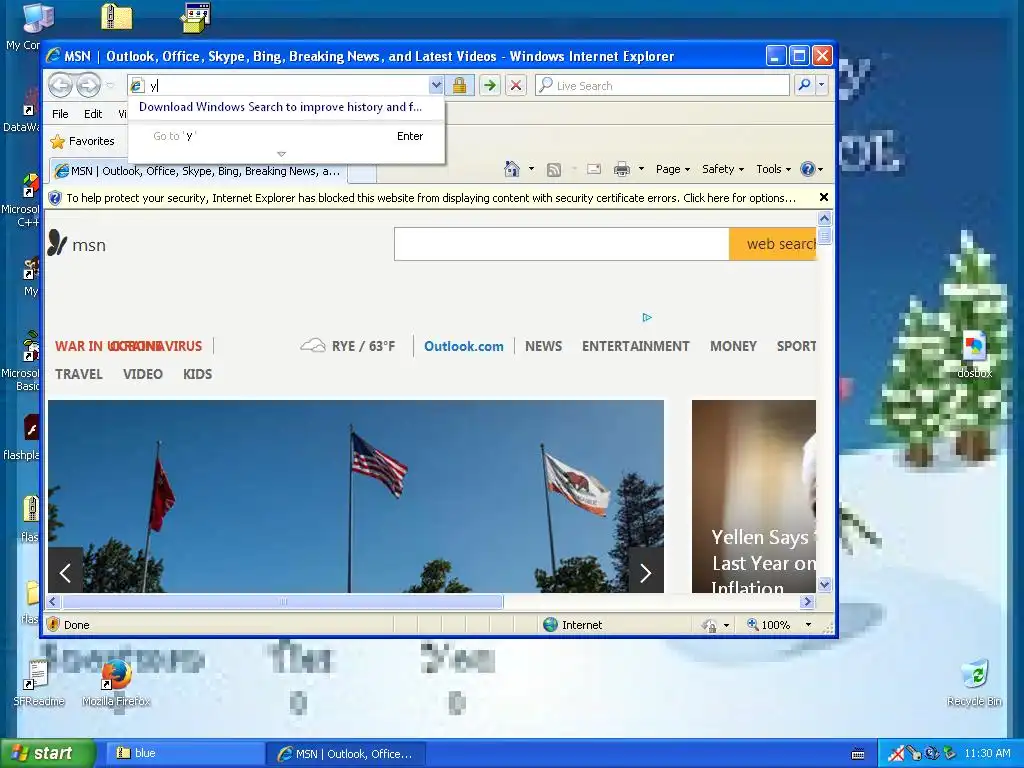Show previous slide in photo carousel
The width and height of the screenshot is (1024, 768).
coord(65,573)
